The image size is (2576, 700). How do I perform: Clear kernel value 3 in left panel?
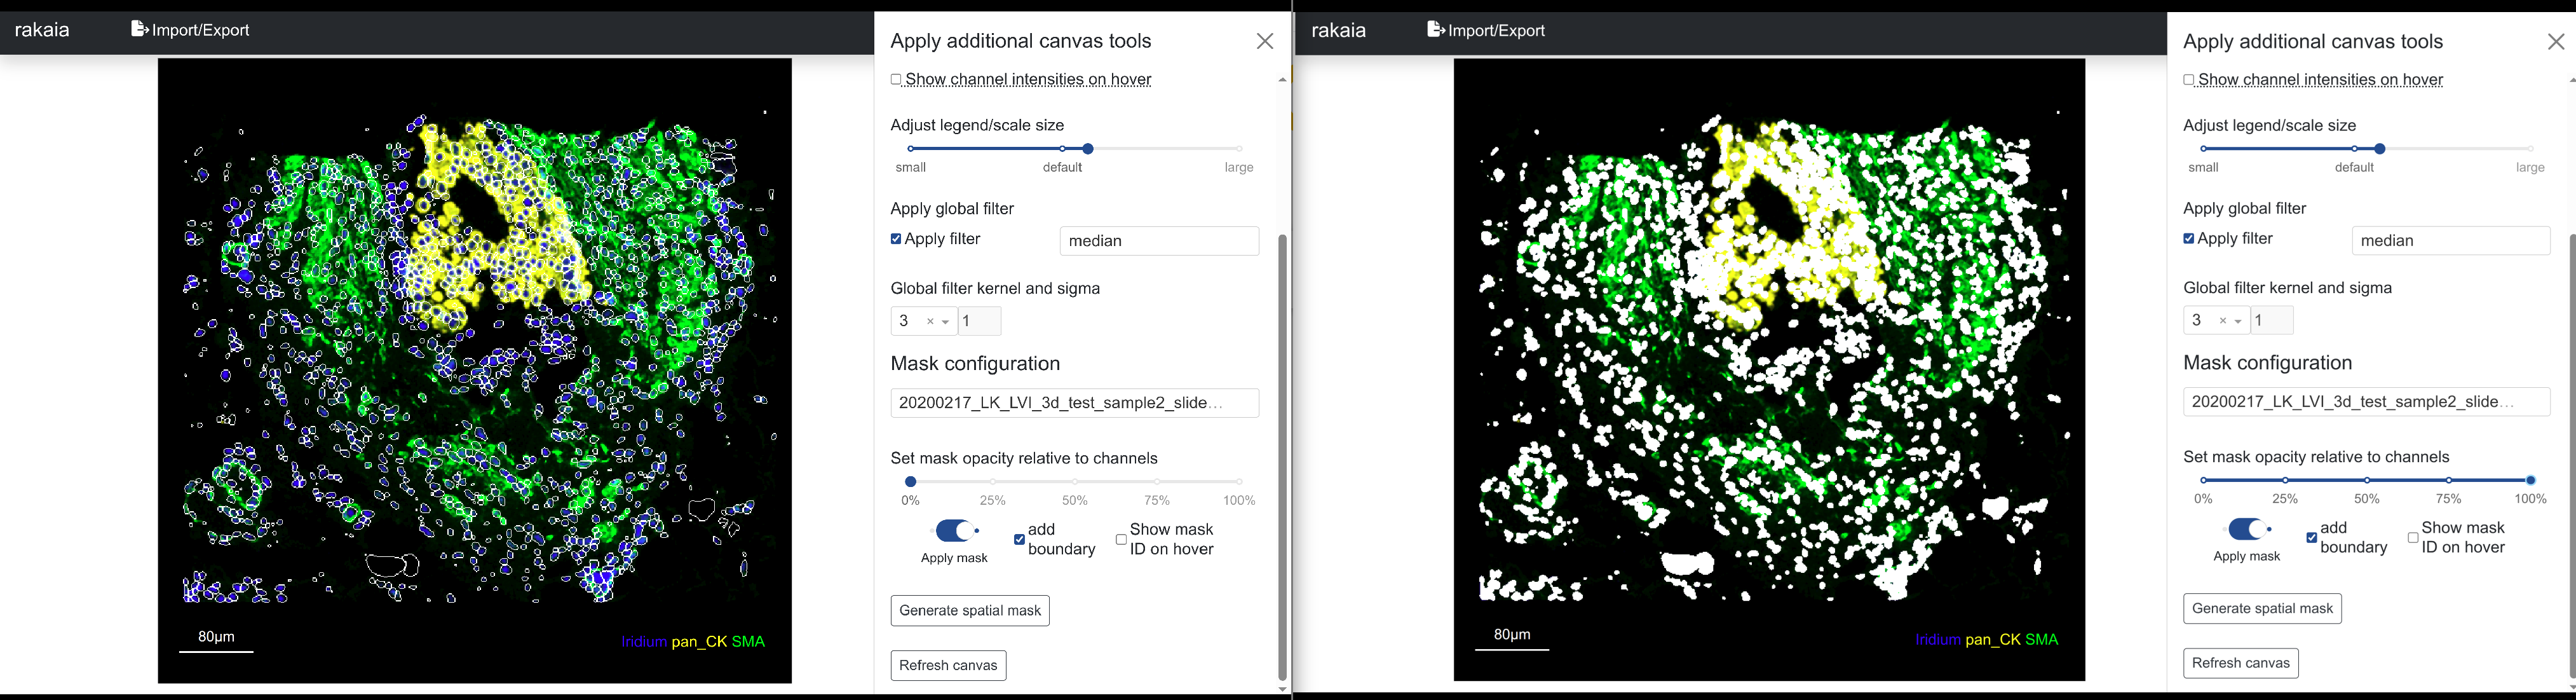[930, 321]
